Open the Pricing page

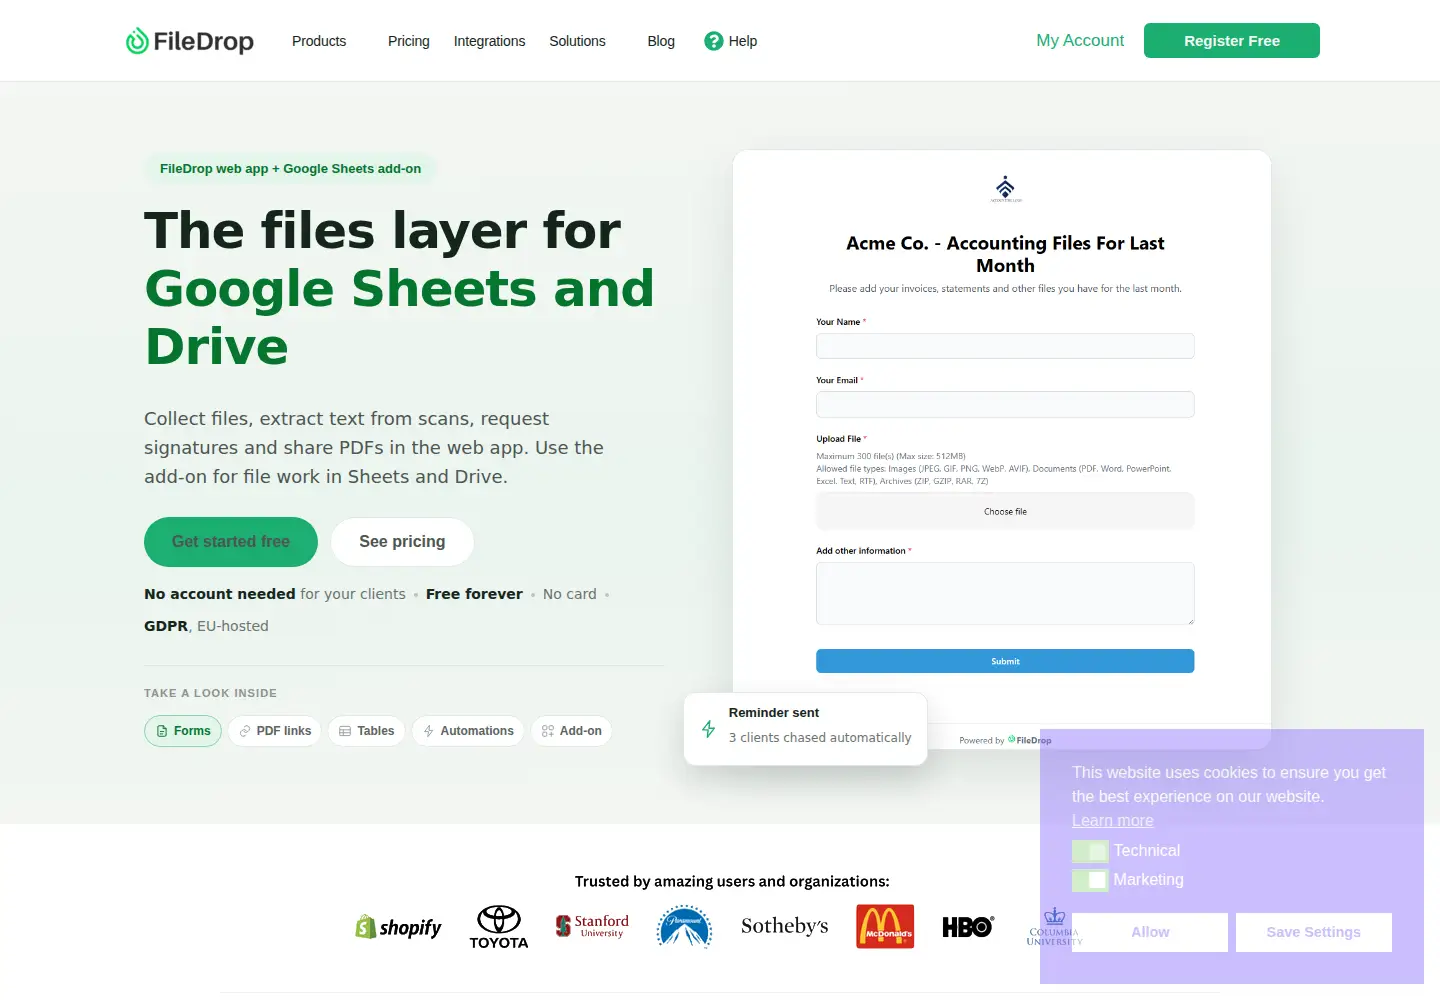point(409,41)
